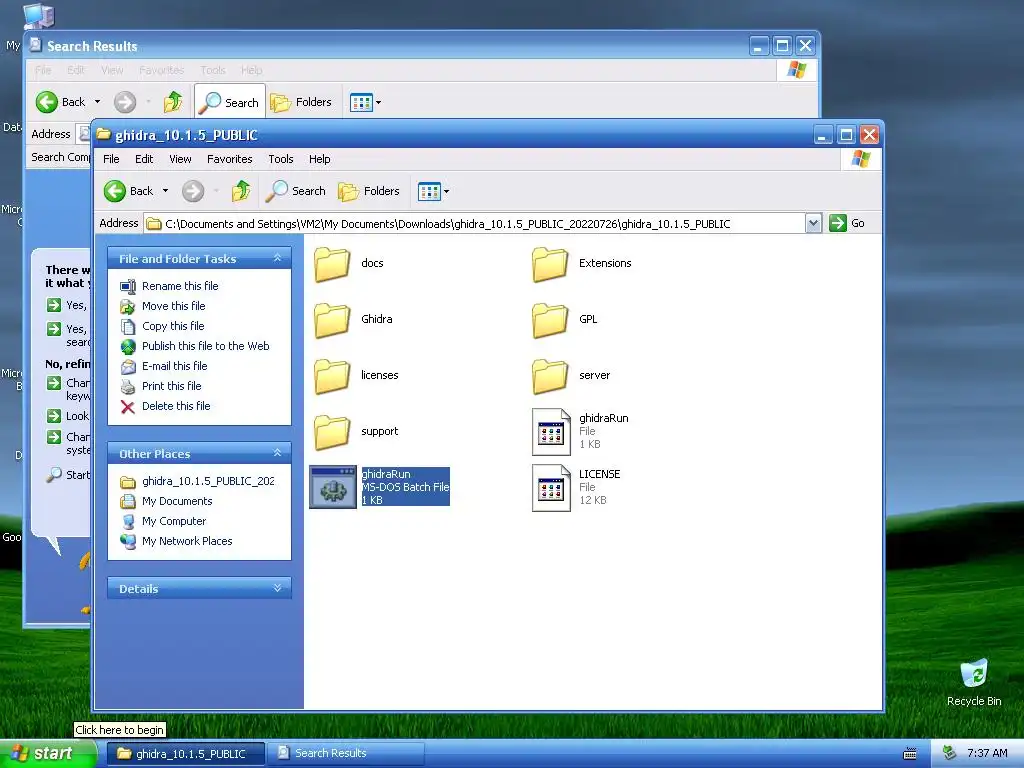Switch to Search Results taskbar button
Screen dimensions: 1024x768
click(x=346, y=754)
